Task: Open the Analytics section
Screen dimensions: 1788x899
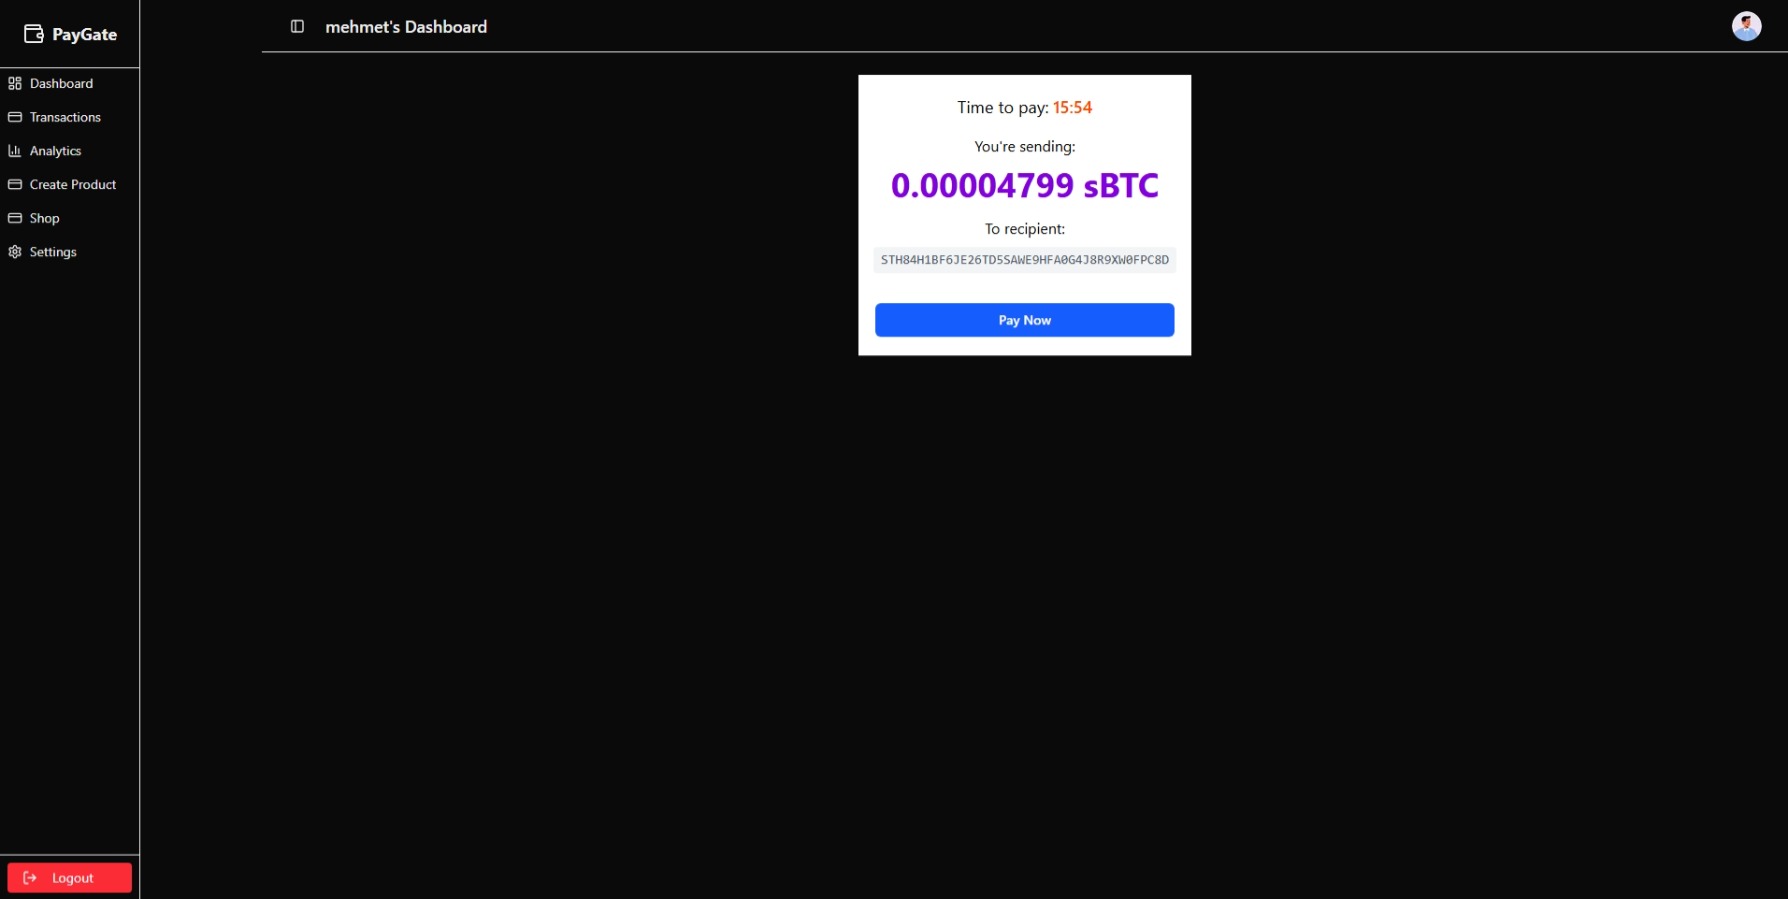Action: coord(55,151)
